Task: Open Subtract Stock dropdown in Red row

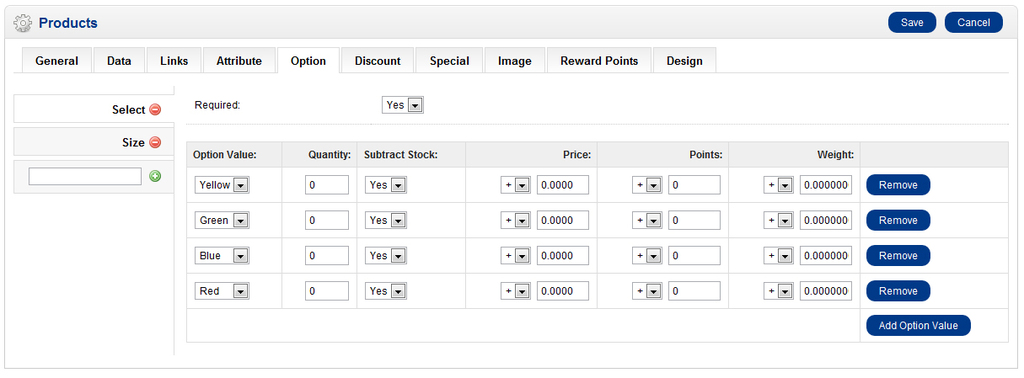Action: 386,291
